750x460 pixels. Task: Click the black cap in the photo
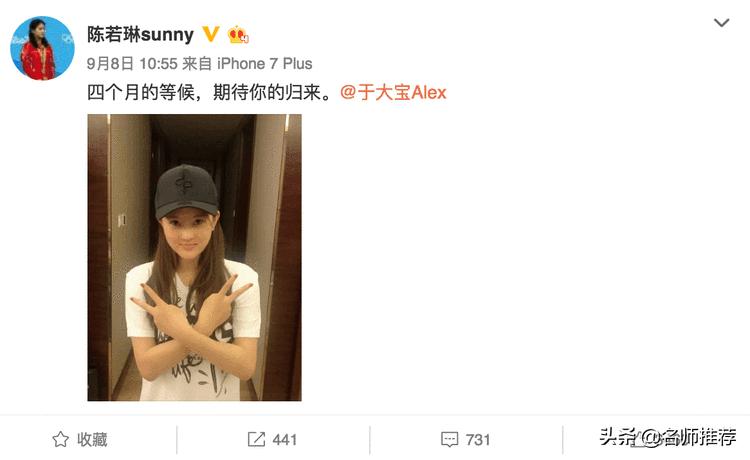(187, 191)
